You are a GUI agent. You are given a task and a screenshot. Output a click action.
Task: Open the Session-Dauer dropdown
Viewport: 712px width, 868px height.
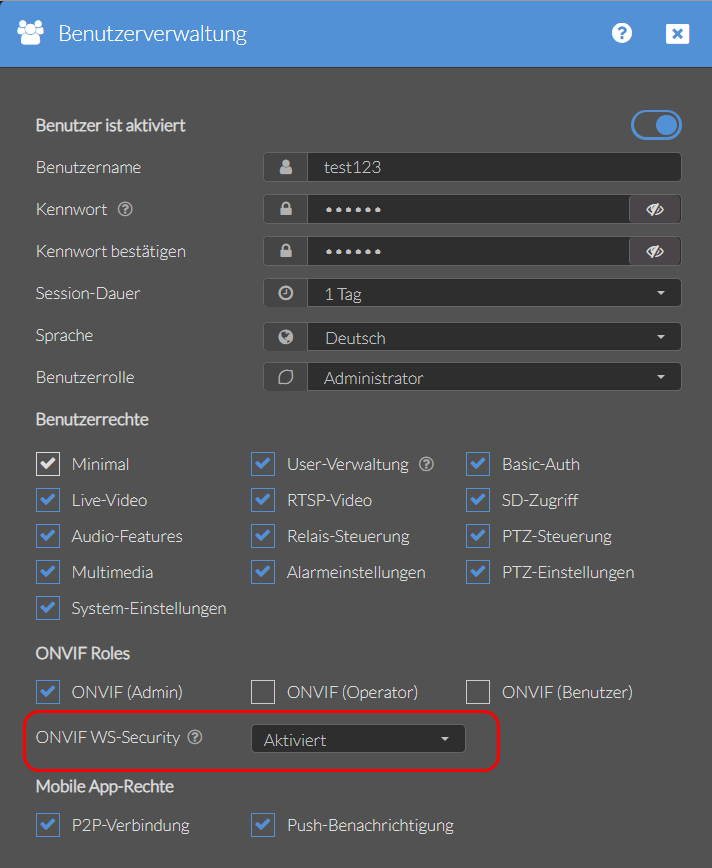tap(494, 293)
